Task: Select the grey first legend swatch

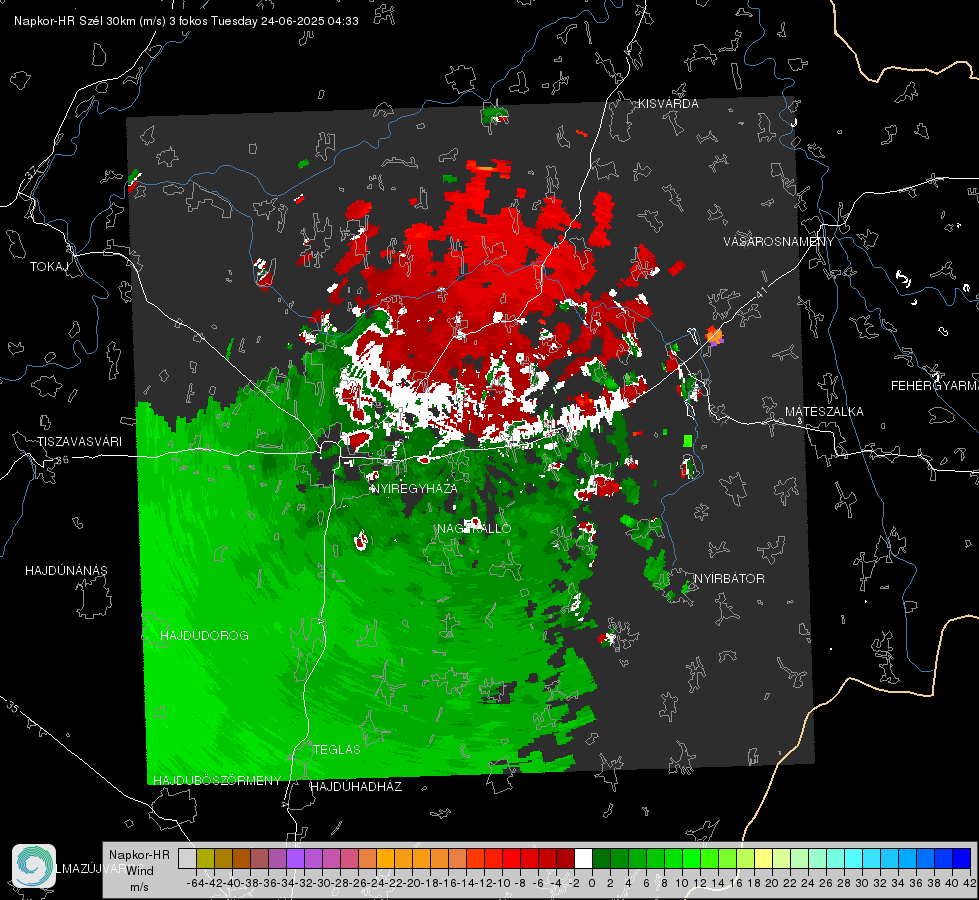Action: 187,858
